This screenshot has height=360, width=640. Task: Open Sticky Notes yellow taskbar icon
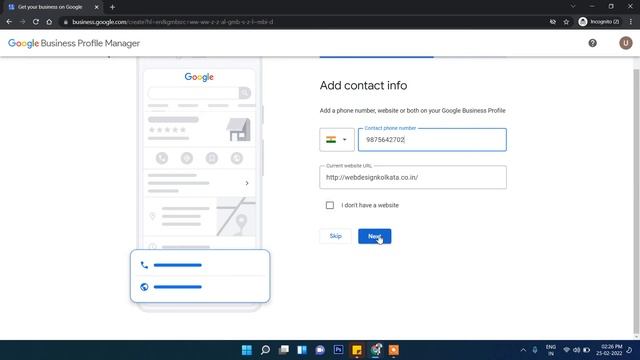[x=357, y=350]
